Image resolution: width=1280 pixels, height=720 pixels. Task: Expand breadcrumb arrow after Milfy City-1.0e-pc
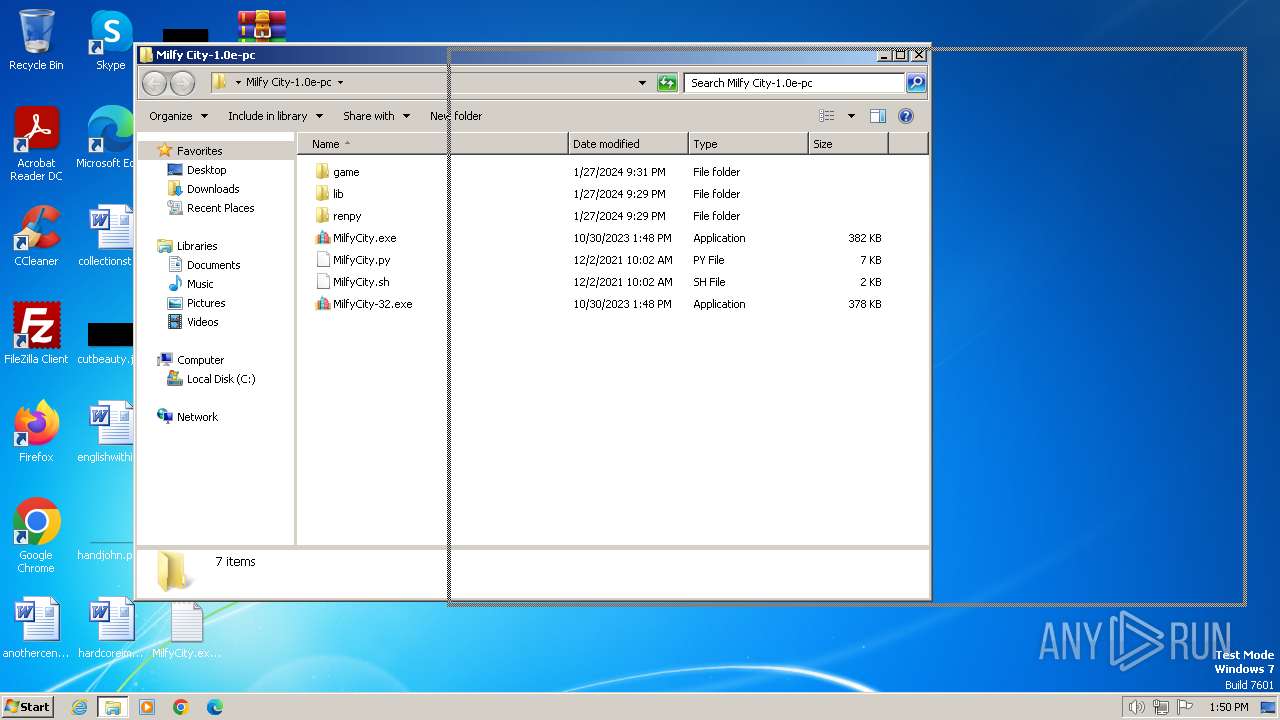point(340,83)
